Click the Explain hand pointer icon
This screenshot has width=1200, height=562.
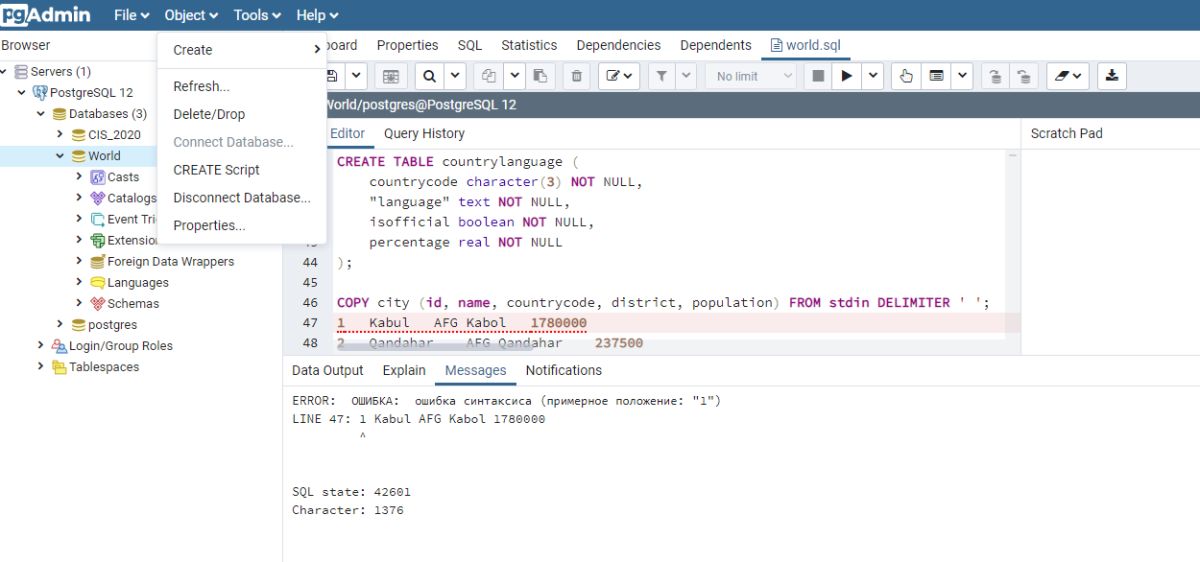pos(906,76)
